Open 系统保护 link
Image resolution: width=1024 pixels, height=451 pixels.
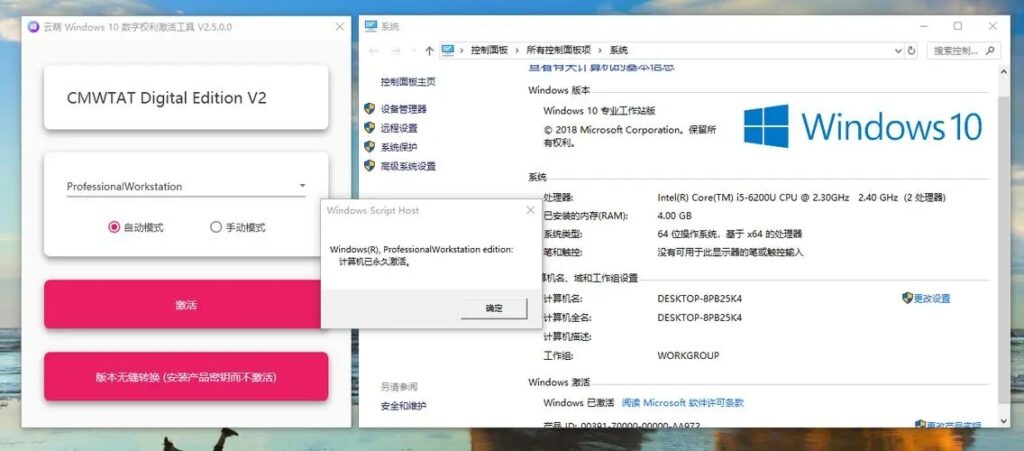coord(399,147)
